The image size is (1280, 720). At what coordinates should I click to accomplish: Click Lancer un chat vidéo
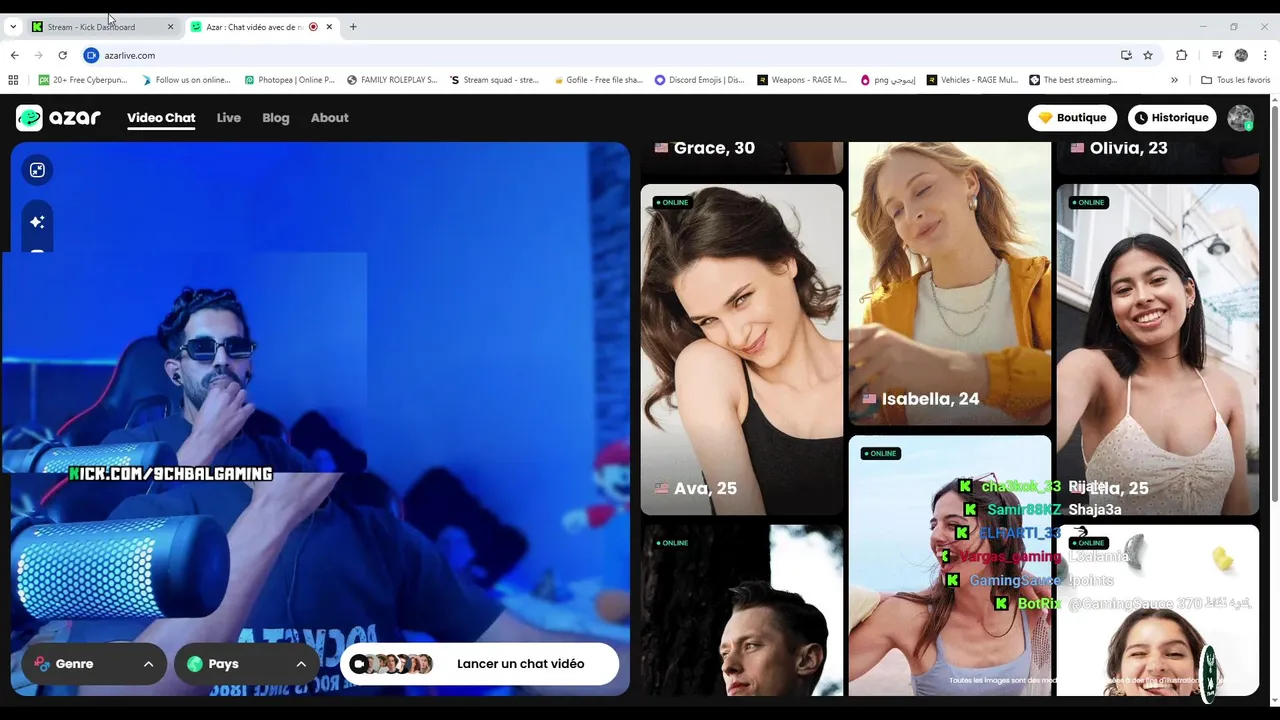pyautogui.click(x=480, y=664)
